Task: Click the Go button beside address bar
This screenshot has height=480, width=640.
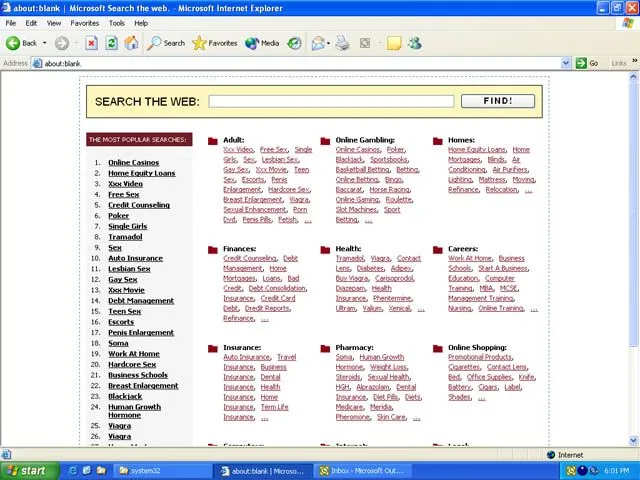Action: coord(587,63)
